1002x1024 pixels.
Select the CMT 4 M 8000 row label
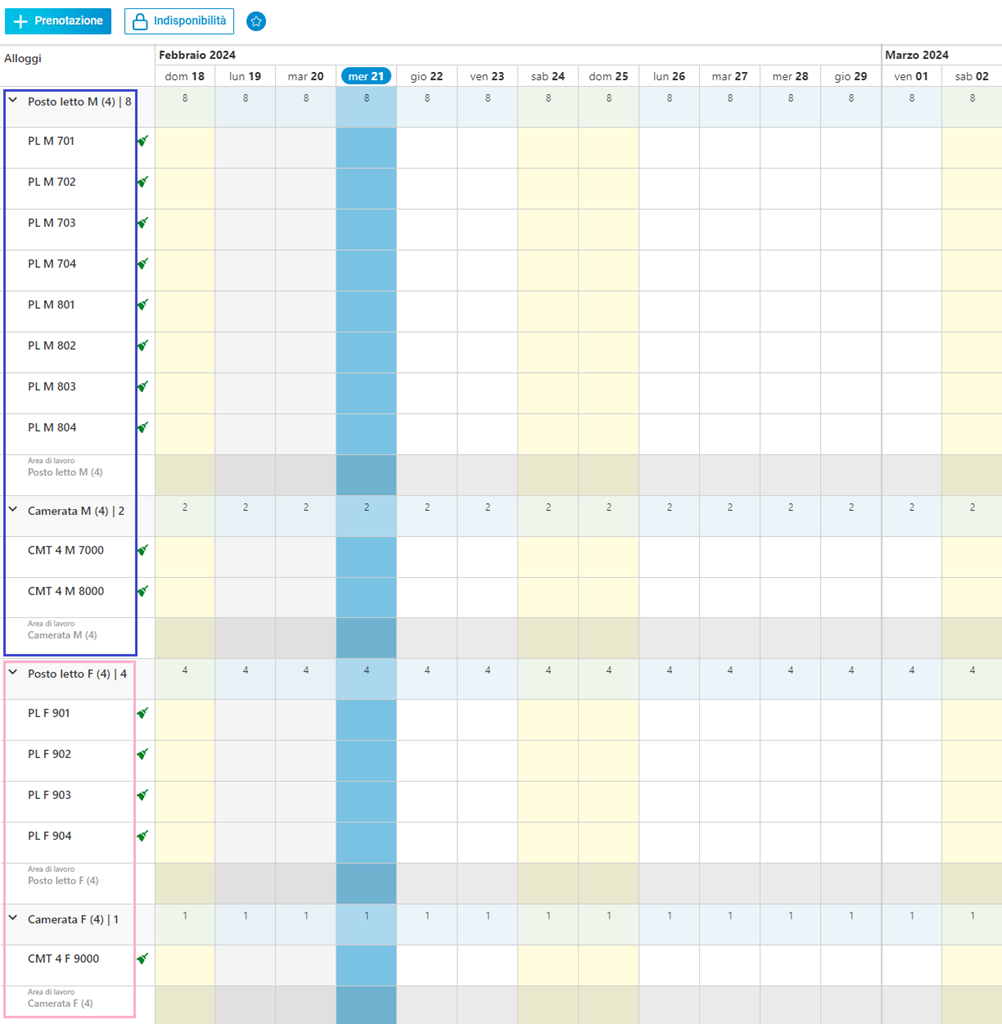65,591
